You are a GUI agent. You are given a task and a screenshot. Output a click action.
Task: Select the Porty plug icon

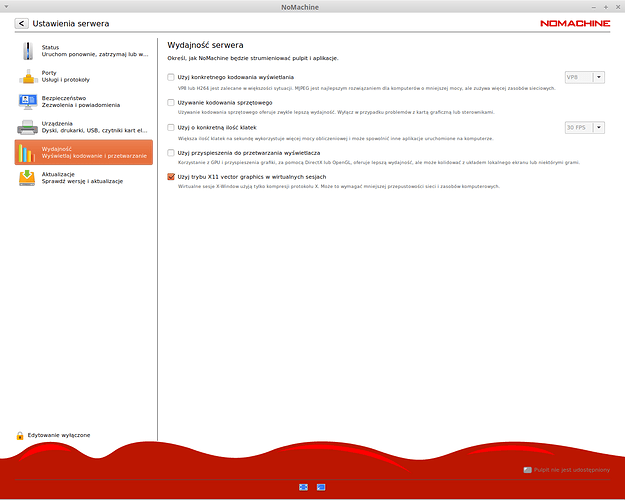point(28,76)
